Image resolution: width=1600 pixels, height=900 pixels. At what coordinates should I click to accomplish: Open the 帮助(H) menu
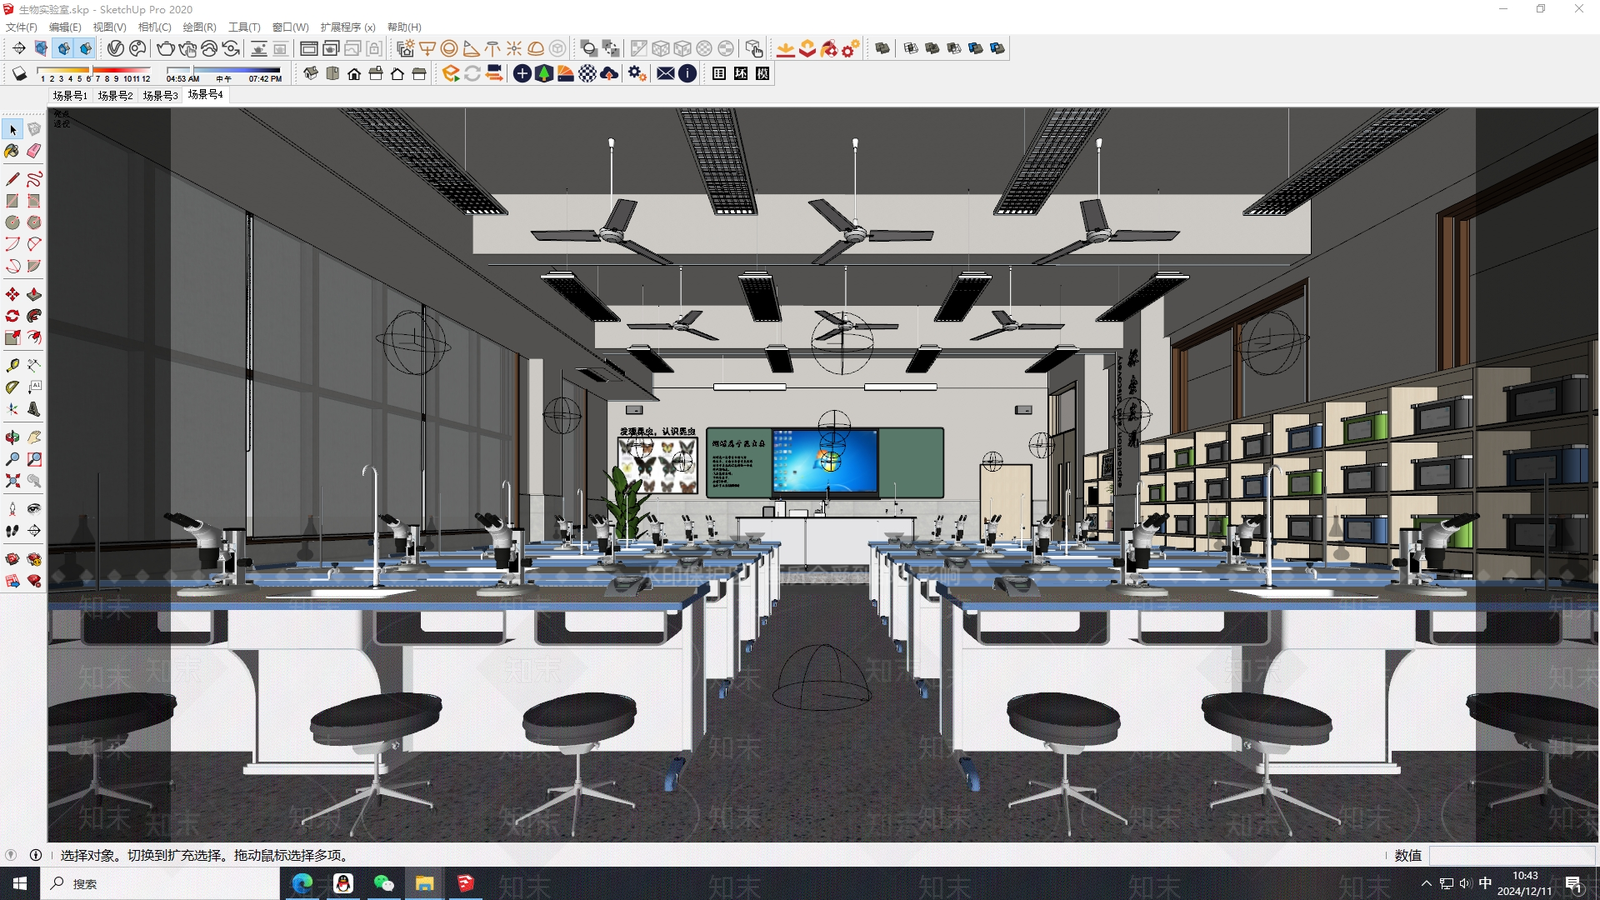click(404, 27)
